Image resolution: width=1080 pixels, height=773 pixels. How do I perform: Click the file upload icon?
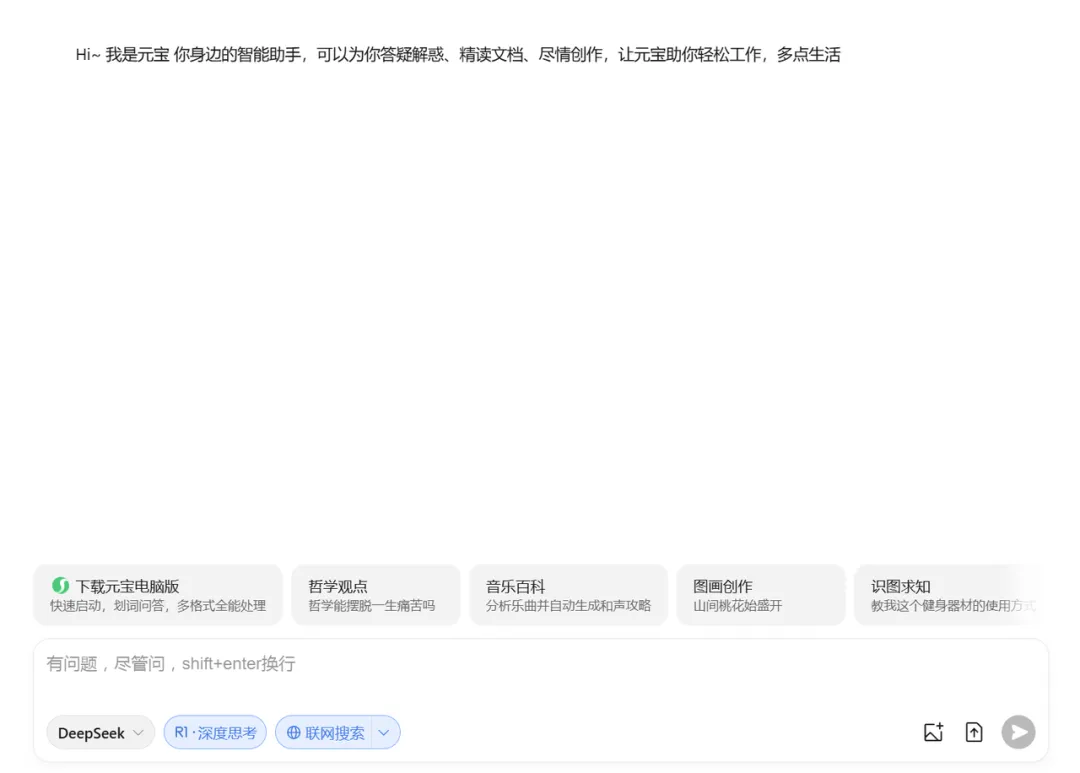[x=974, y=732]
